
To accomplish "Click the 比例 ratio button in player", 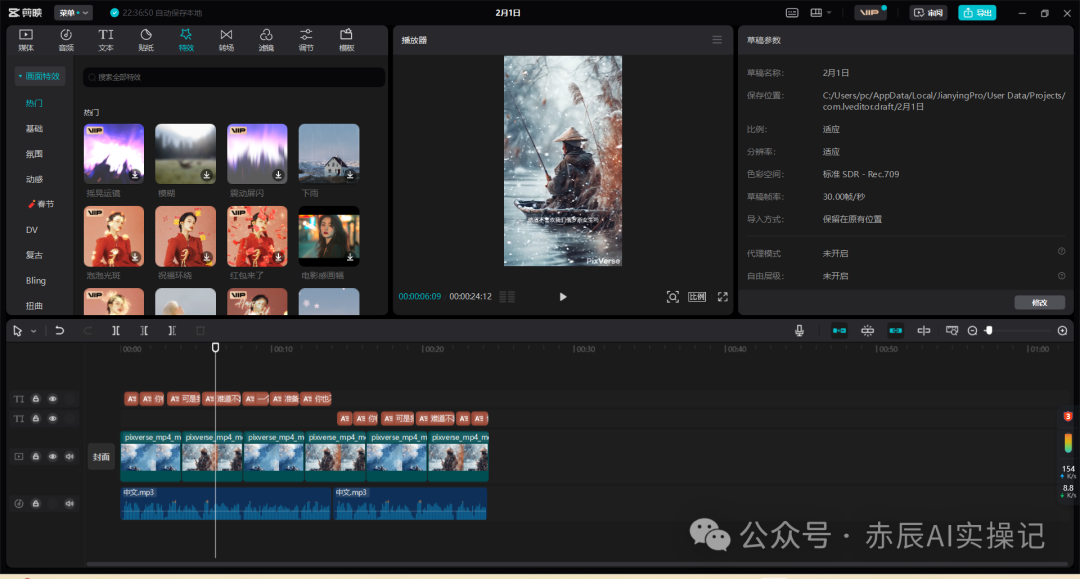I will pyautogui.click(x=697, y=297).
